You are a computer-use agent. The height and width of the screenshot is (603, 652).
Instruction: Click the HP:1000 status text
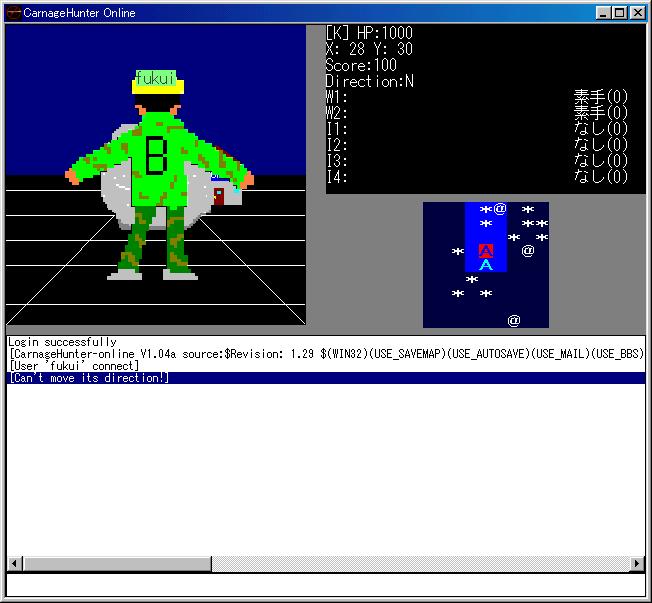385,33
